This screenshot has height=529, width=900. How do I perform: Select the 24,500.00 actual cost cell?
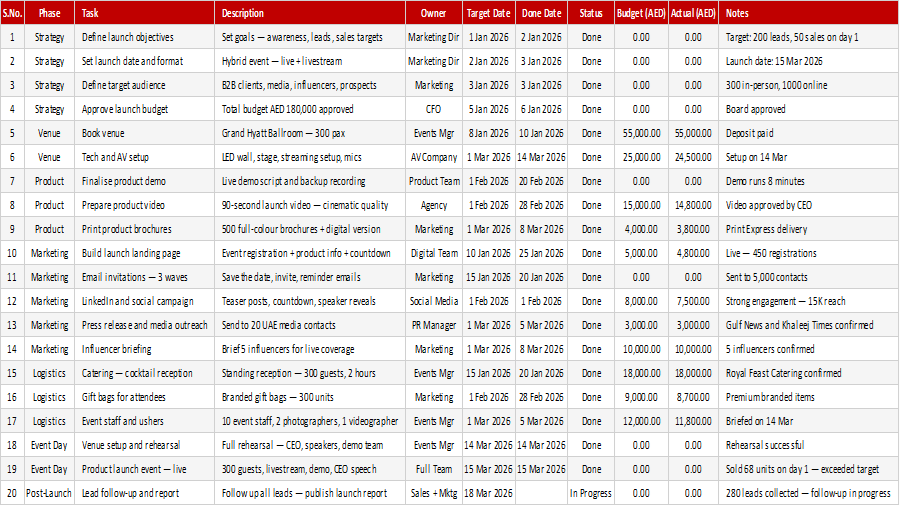[x=693, y=157]
